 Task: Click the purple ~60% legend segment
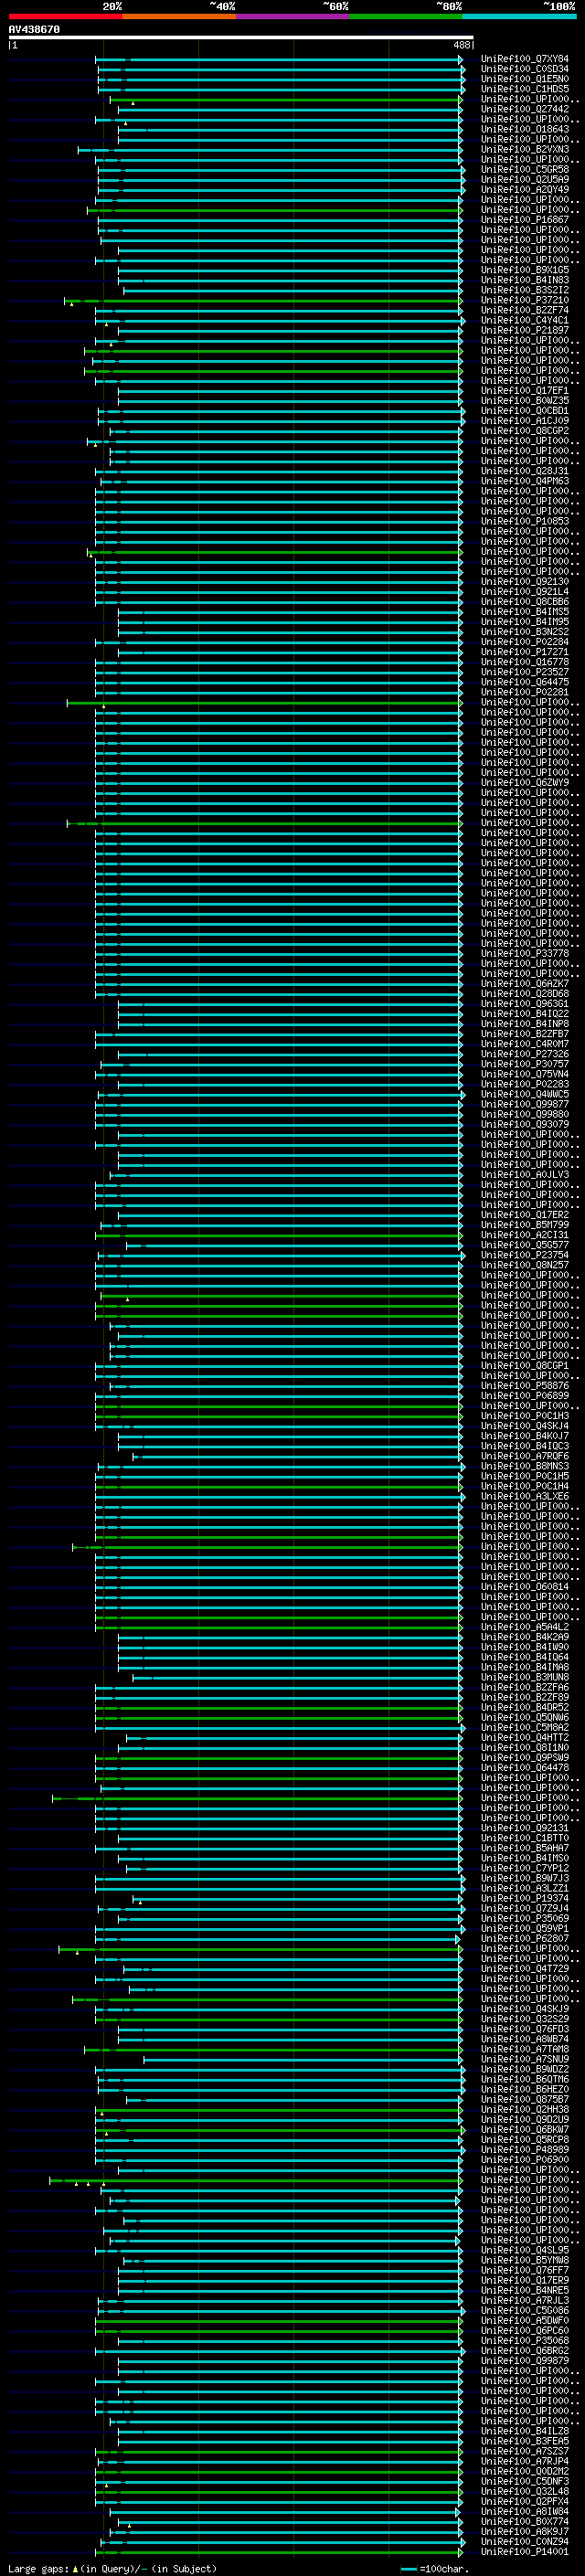tap(293, 16)
